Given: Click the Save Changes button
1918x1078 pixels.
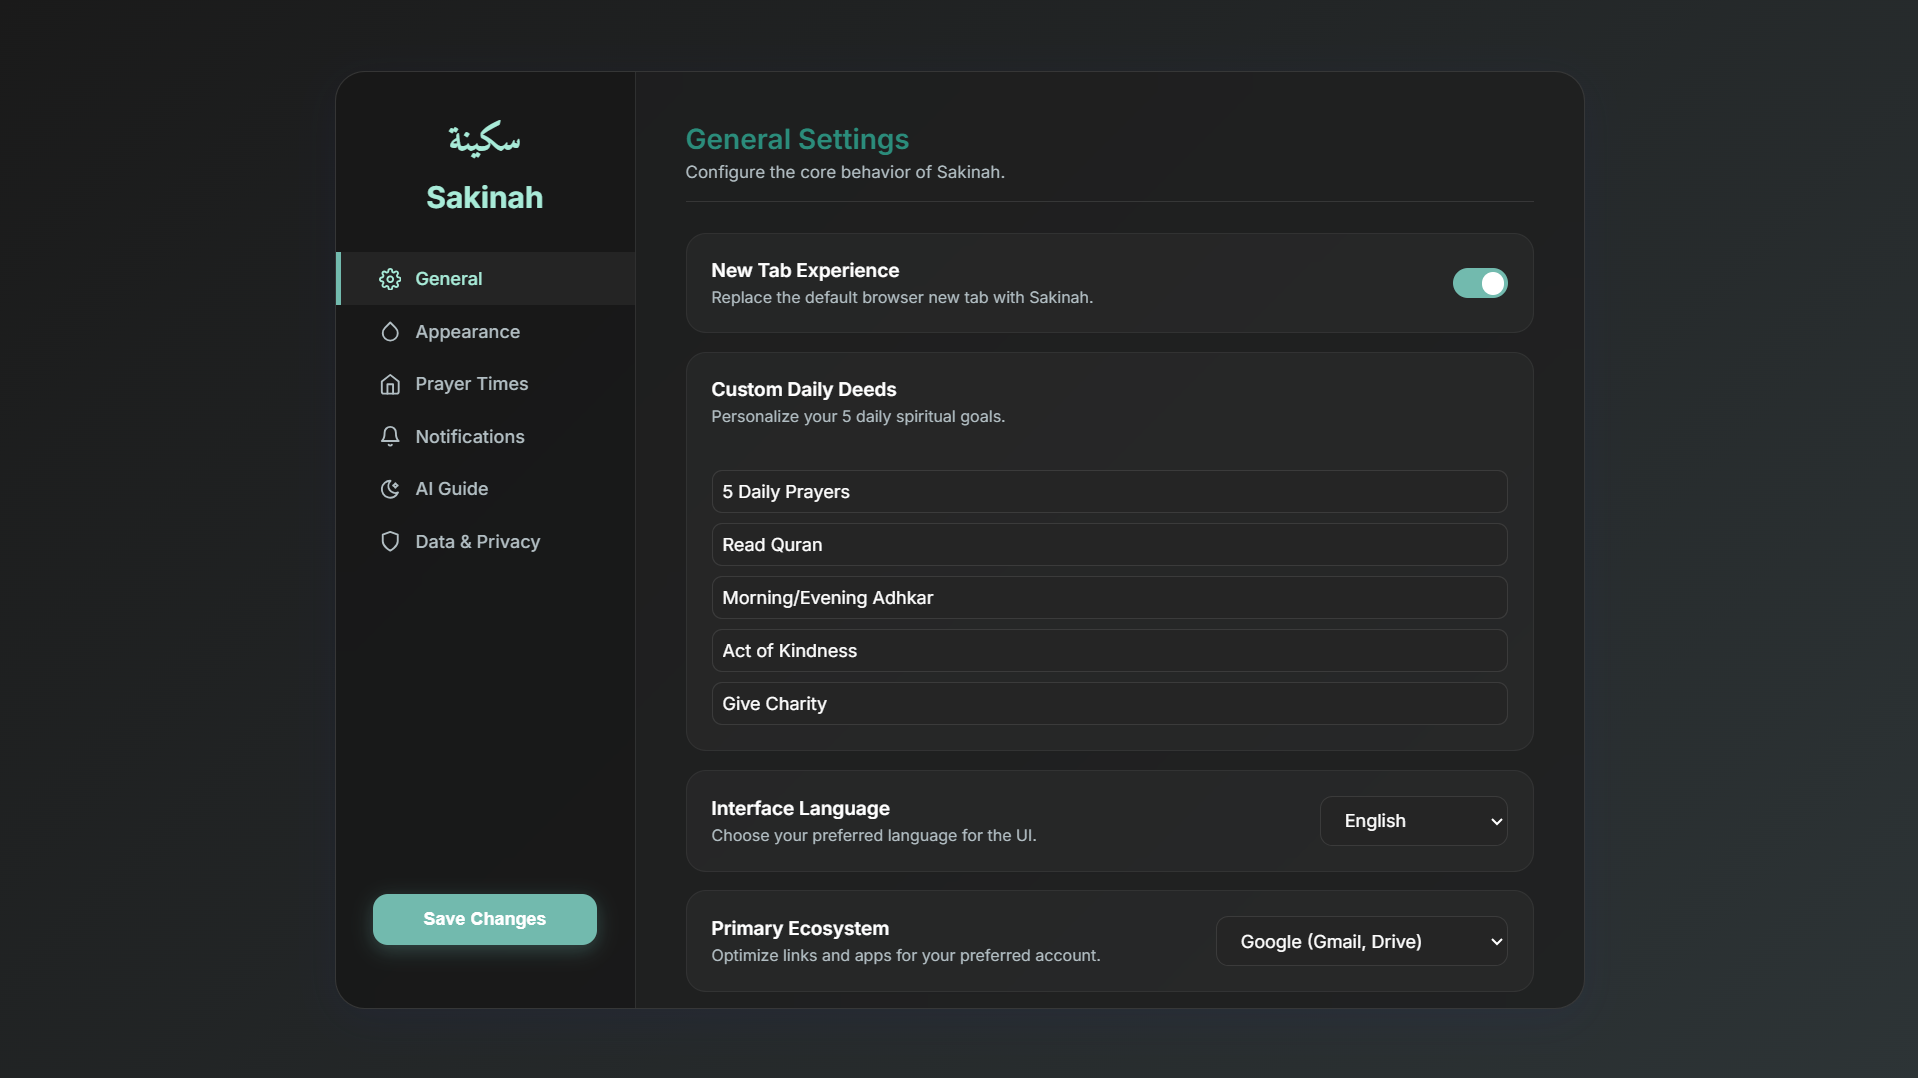Looking at the screenshot, I should [484, 918].
